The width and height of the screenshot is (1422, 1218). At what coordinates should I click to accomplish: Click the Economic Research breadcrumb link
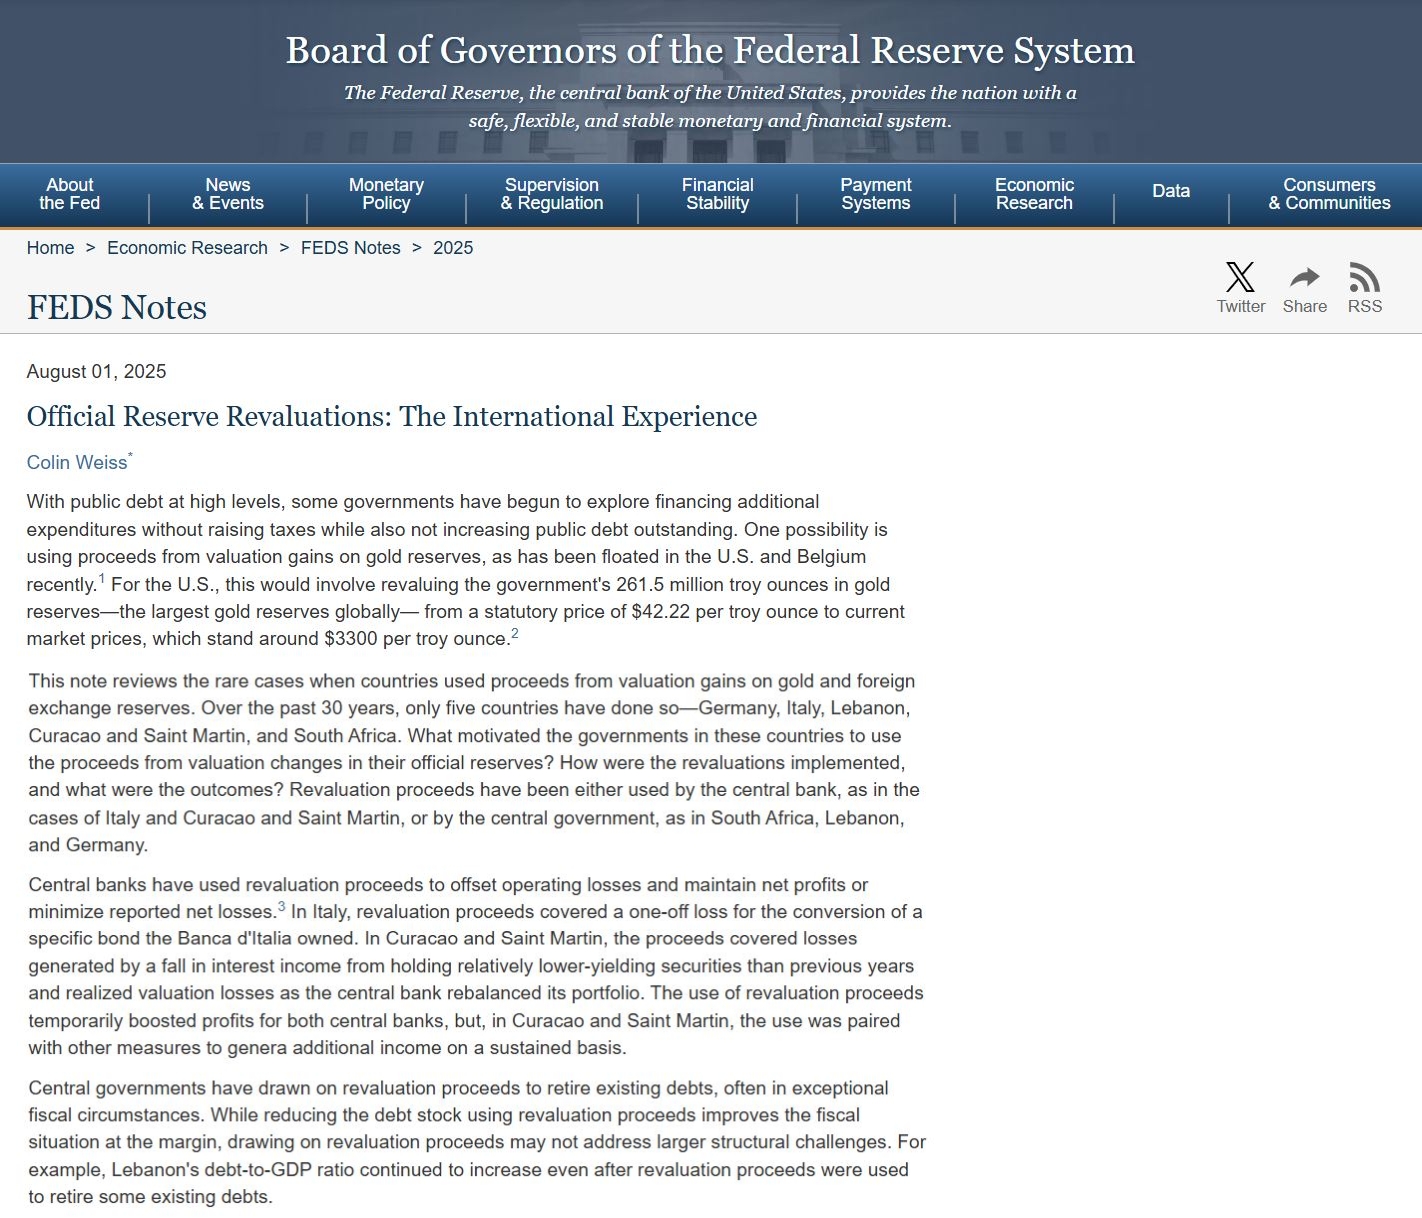pos(187,248)
